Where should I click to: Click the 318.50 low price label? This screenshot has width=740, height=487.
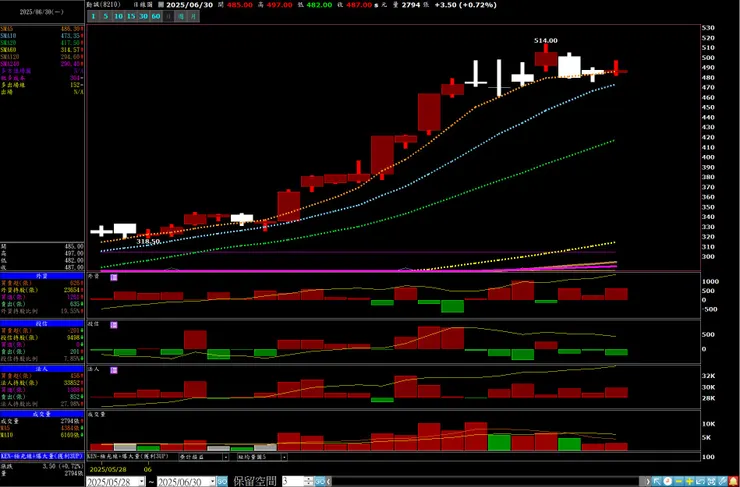[x=148, y=241]
